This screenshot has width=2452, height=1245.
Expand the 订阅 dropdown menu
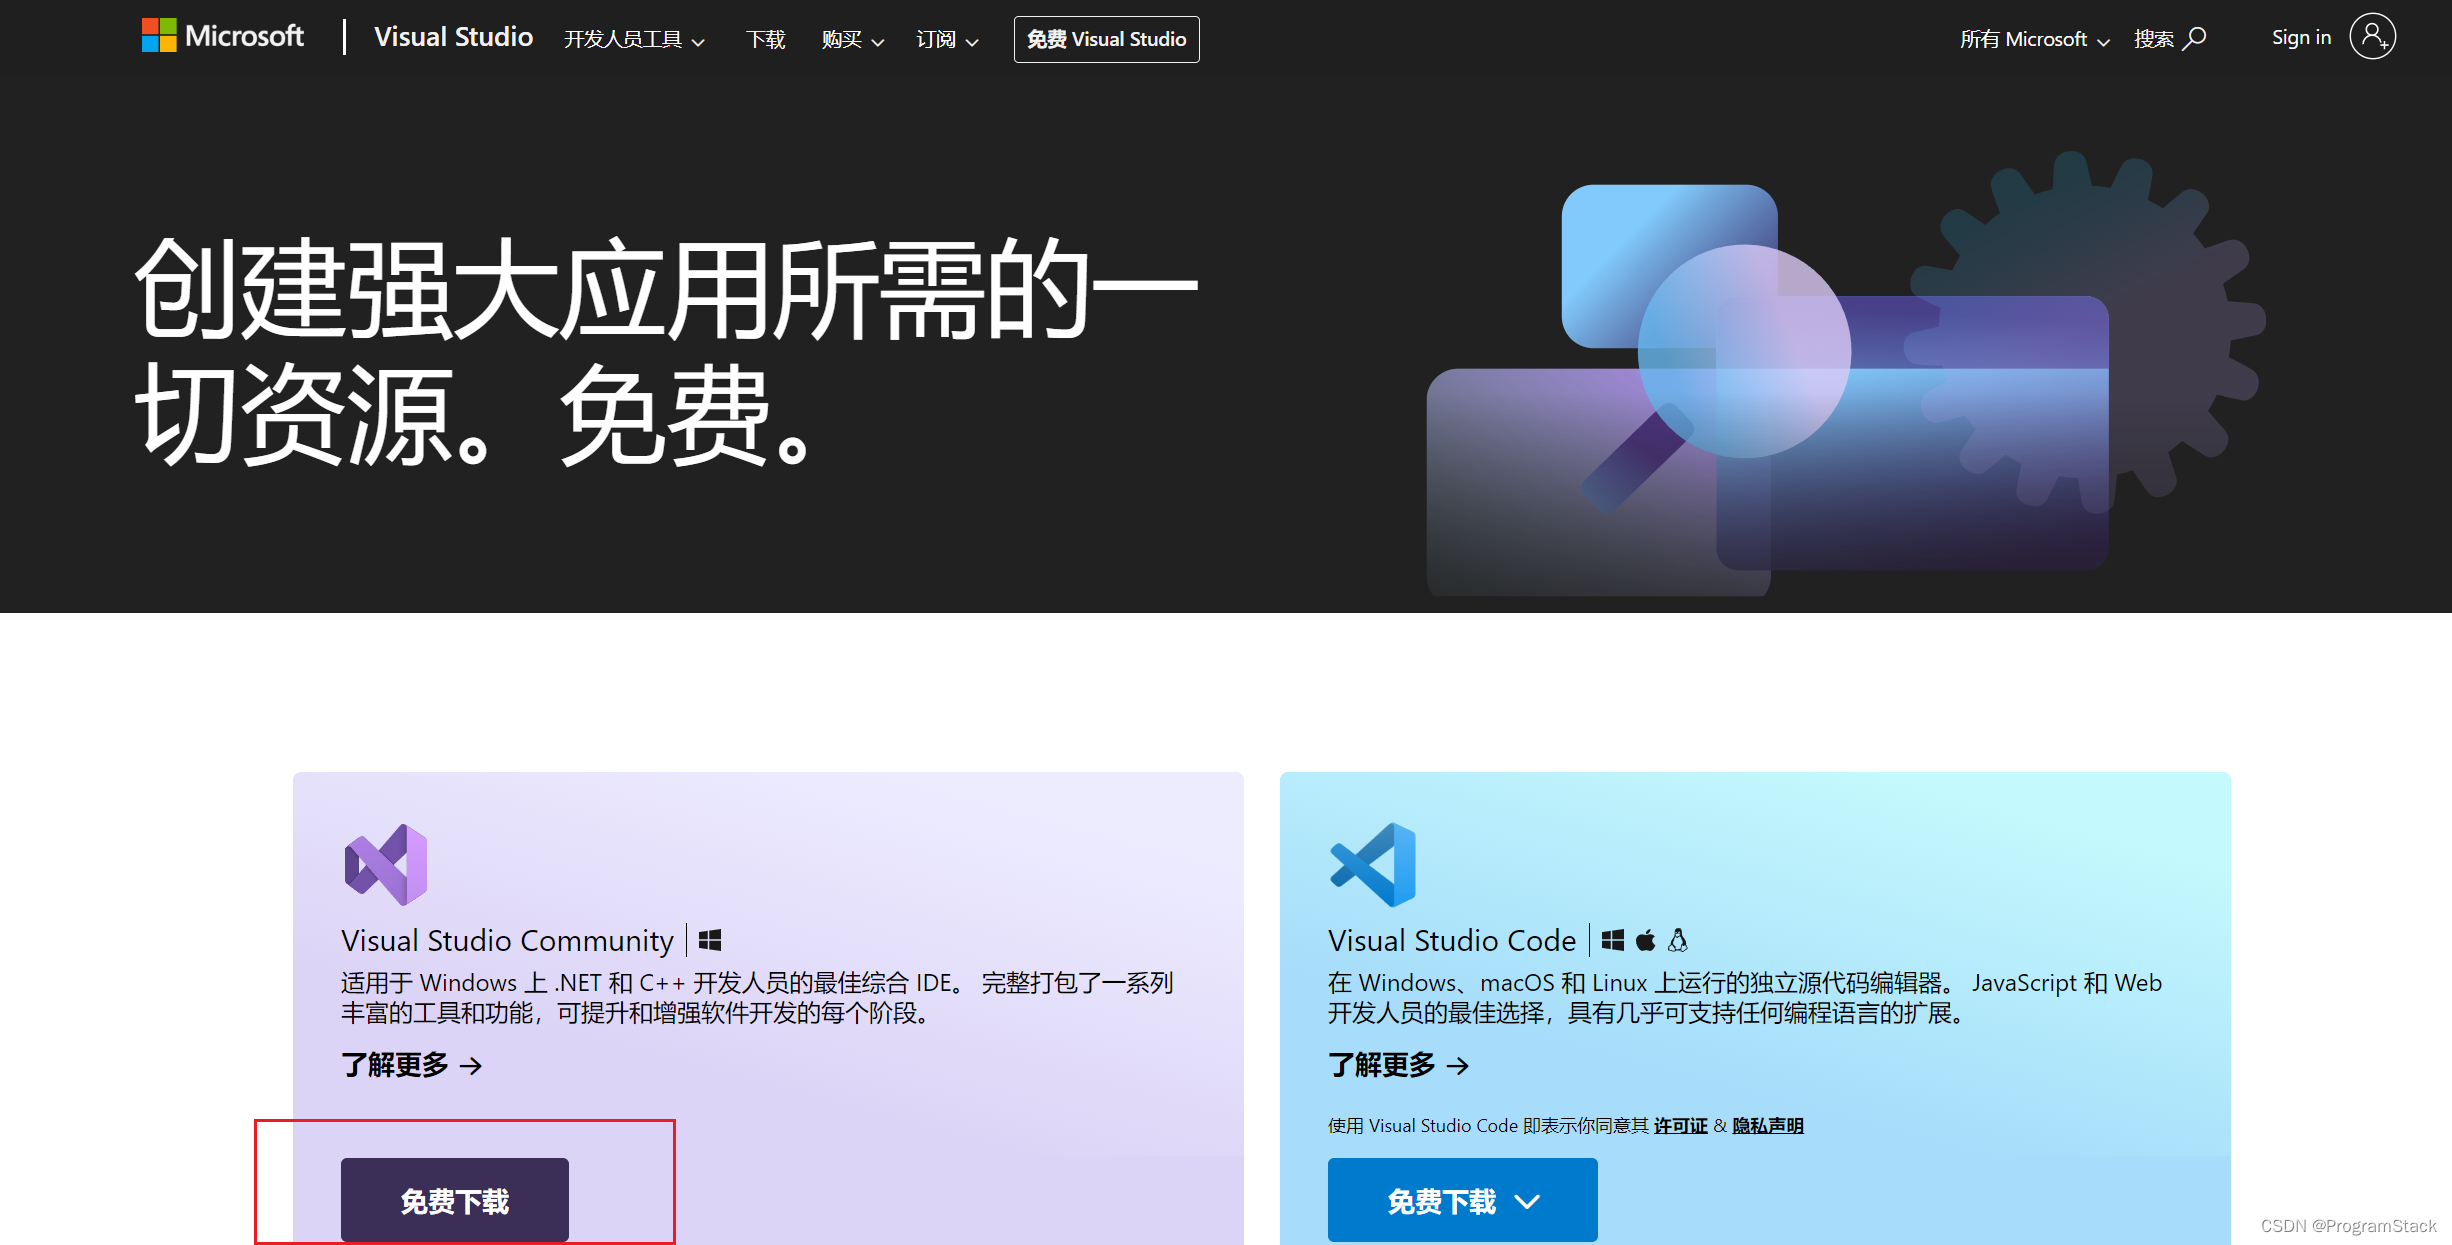click(947, 39)
